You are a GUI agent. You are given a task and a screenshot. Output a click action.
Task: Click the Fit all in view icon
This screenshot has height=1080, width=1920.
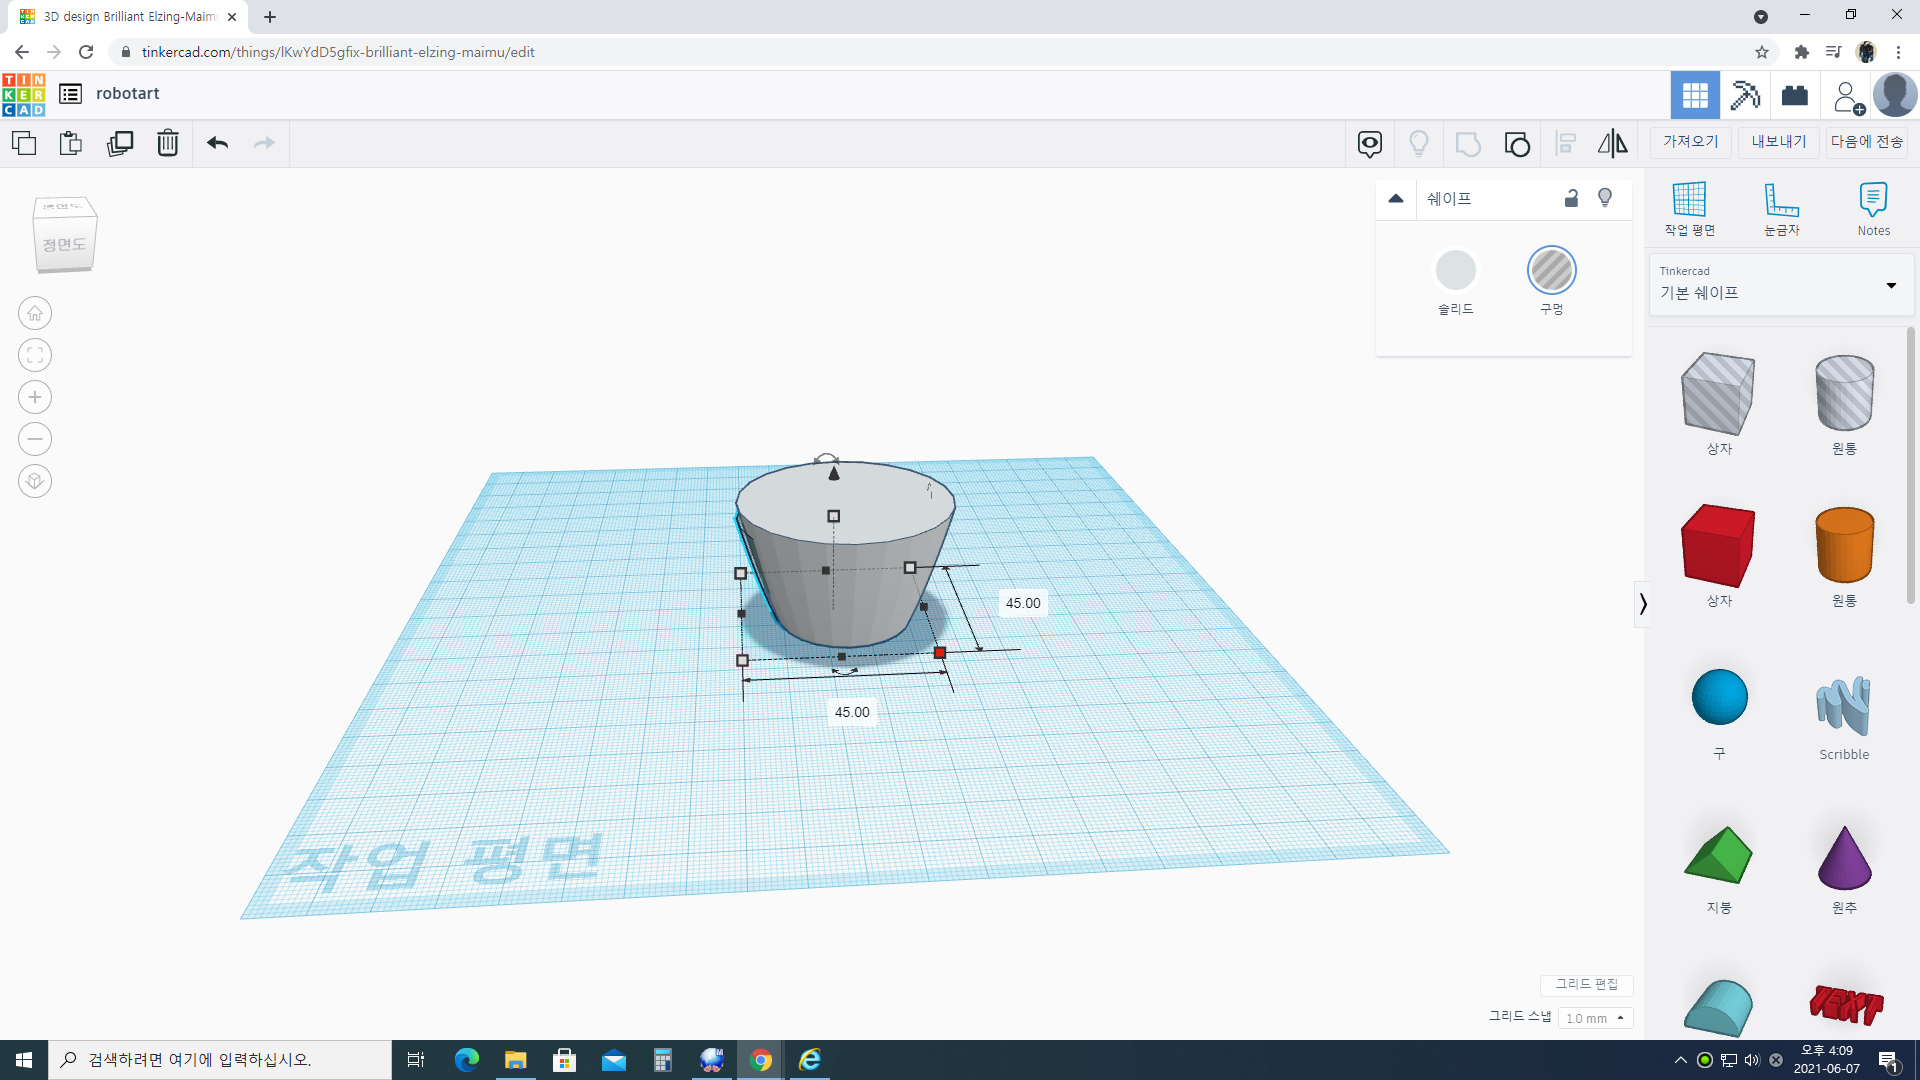coord(35,355)
